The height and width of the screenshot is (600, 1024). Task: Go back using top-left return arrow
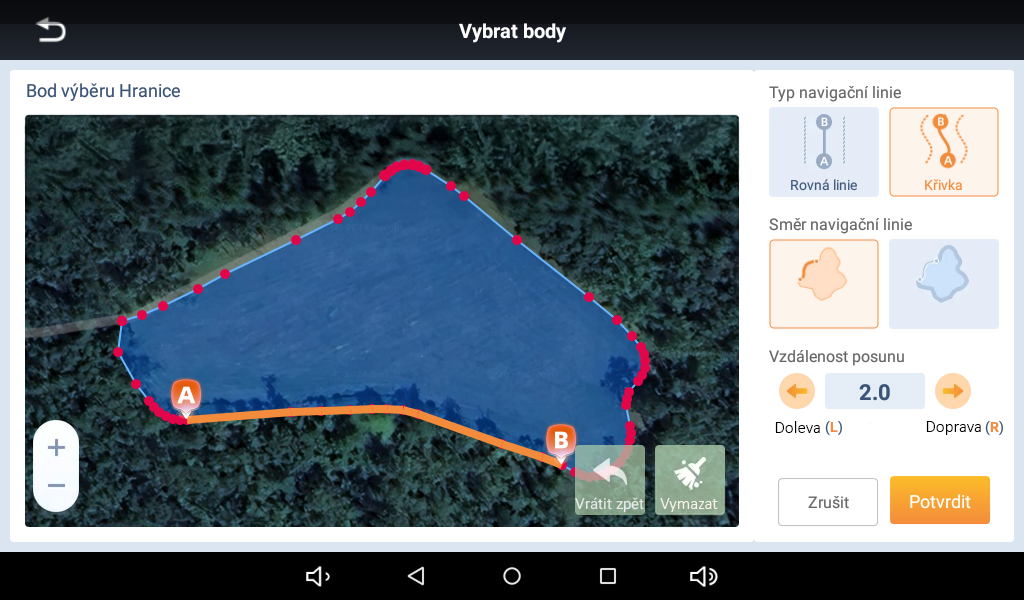coord(51,30)
